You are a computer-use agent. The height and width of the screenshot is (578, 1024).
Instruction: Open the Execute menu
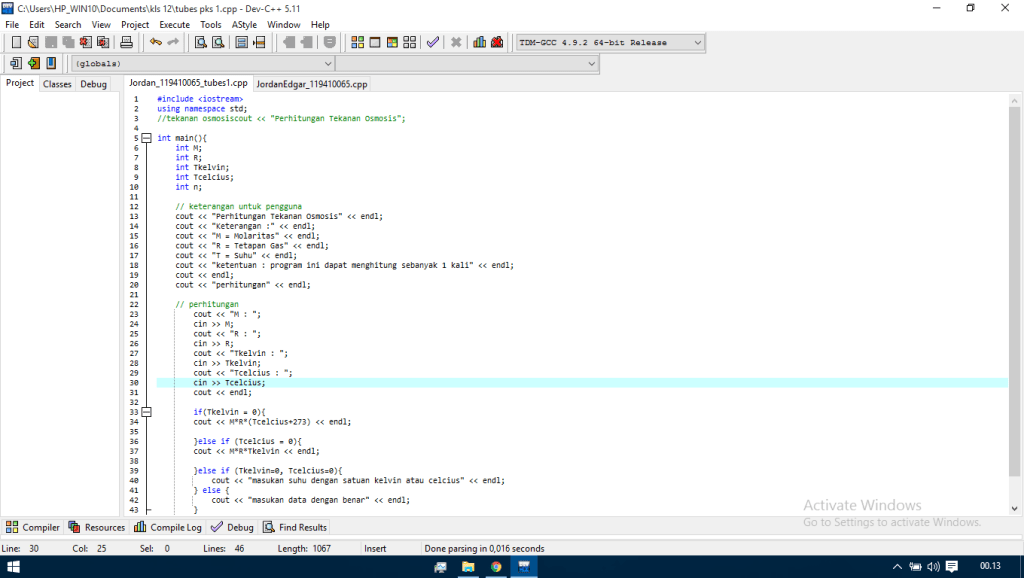174,24
